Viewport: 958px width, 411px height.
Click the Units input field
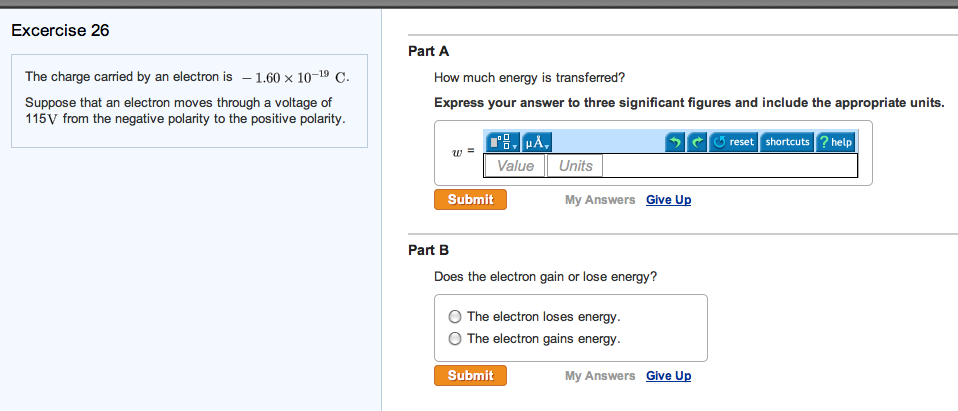[x=575, y=166]
